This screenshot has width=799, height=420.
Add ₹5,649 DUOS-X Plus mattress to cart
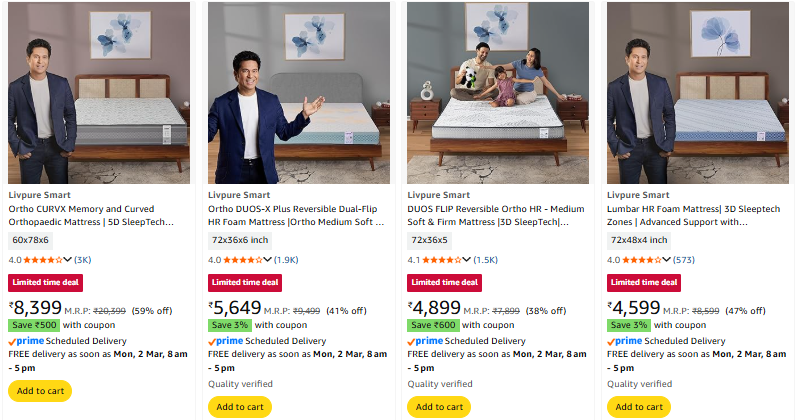coord(240,407)
